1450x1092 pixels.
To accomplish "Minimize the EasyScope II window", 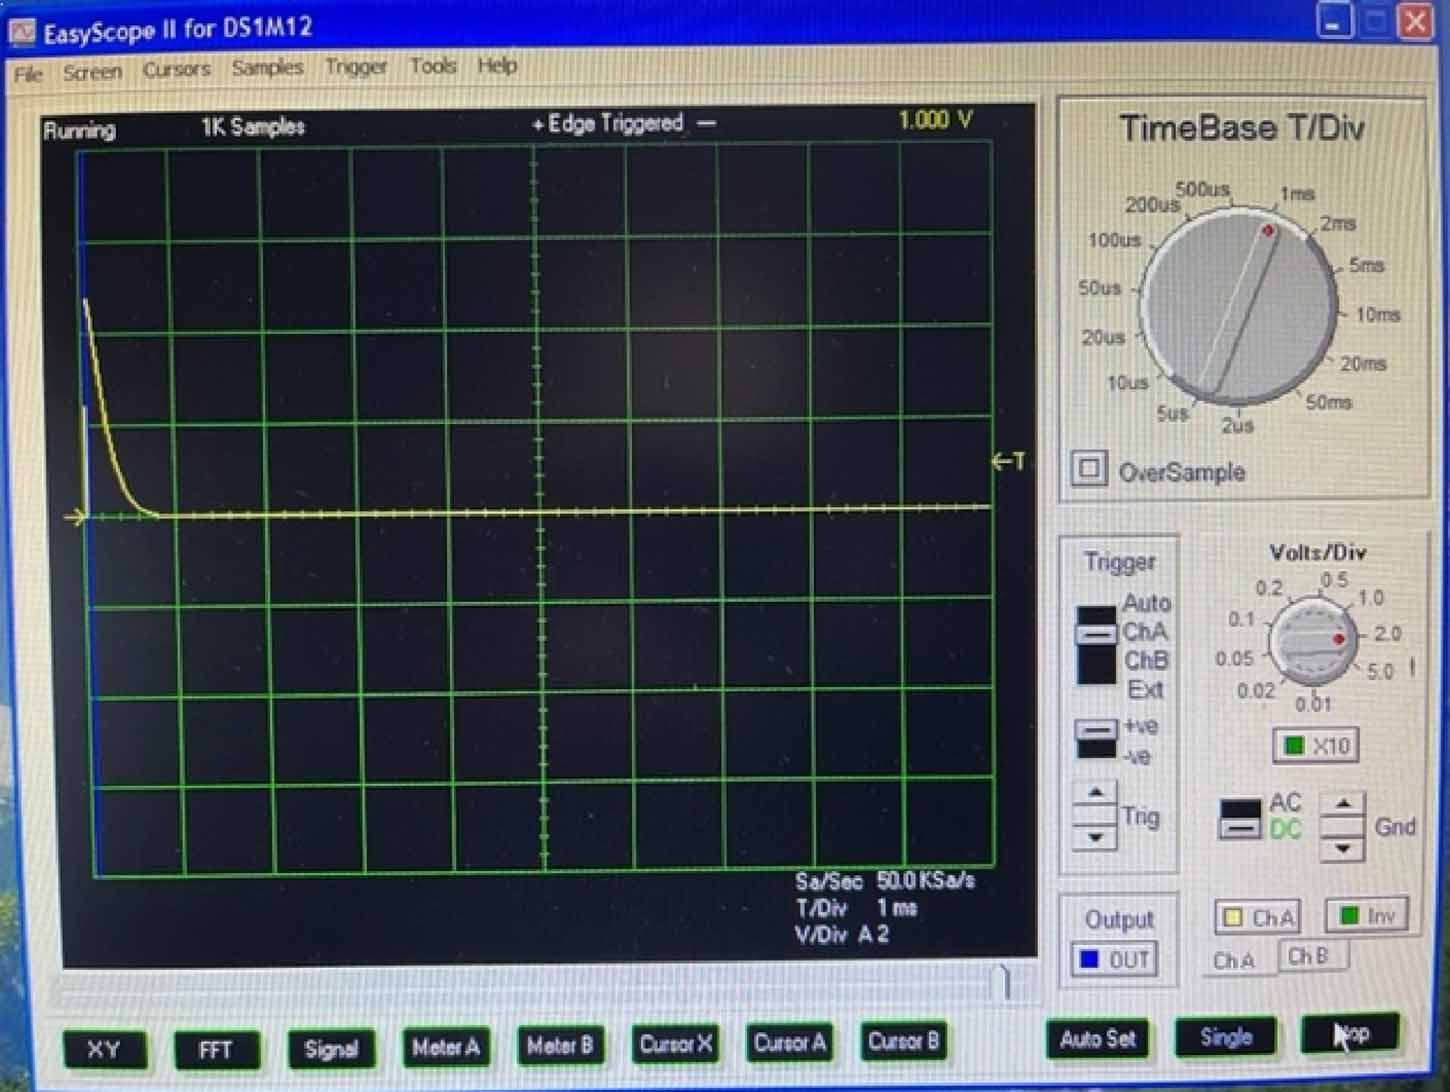I will click(1334, 21).
